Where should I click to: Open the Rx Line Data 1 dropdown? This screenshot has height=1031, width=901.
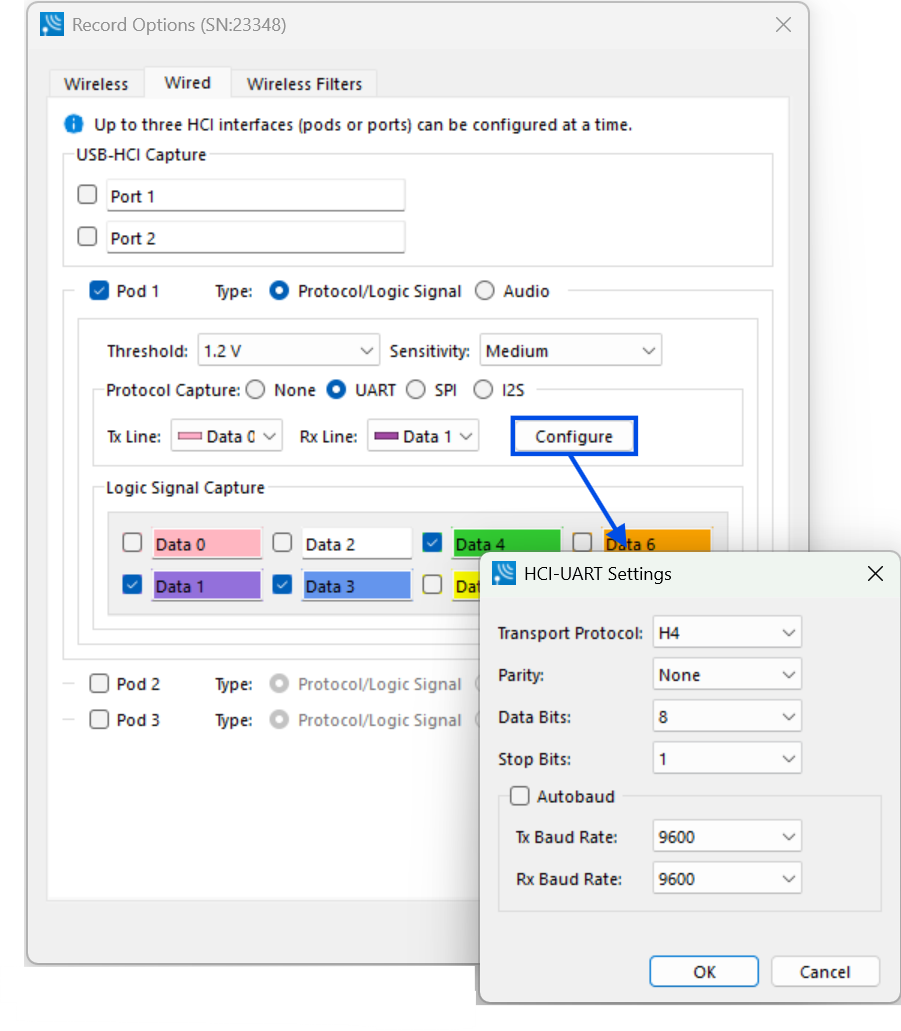click(423, 436)
